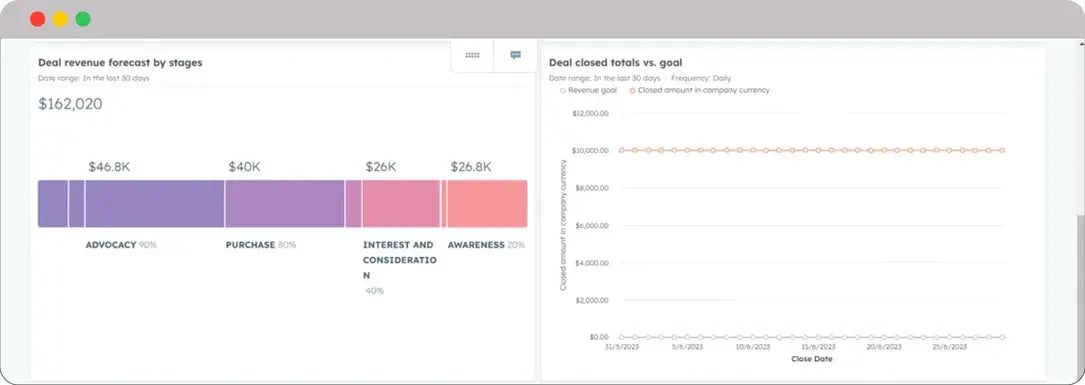The height and width of the screenshot is (385, 1085).
Task: Click the $12,000.00 y-axis label
Action: coord(590,113)
